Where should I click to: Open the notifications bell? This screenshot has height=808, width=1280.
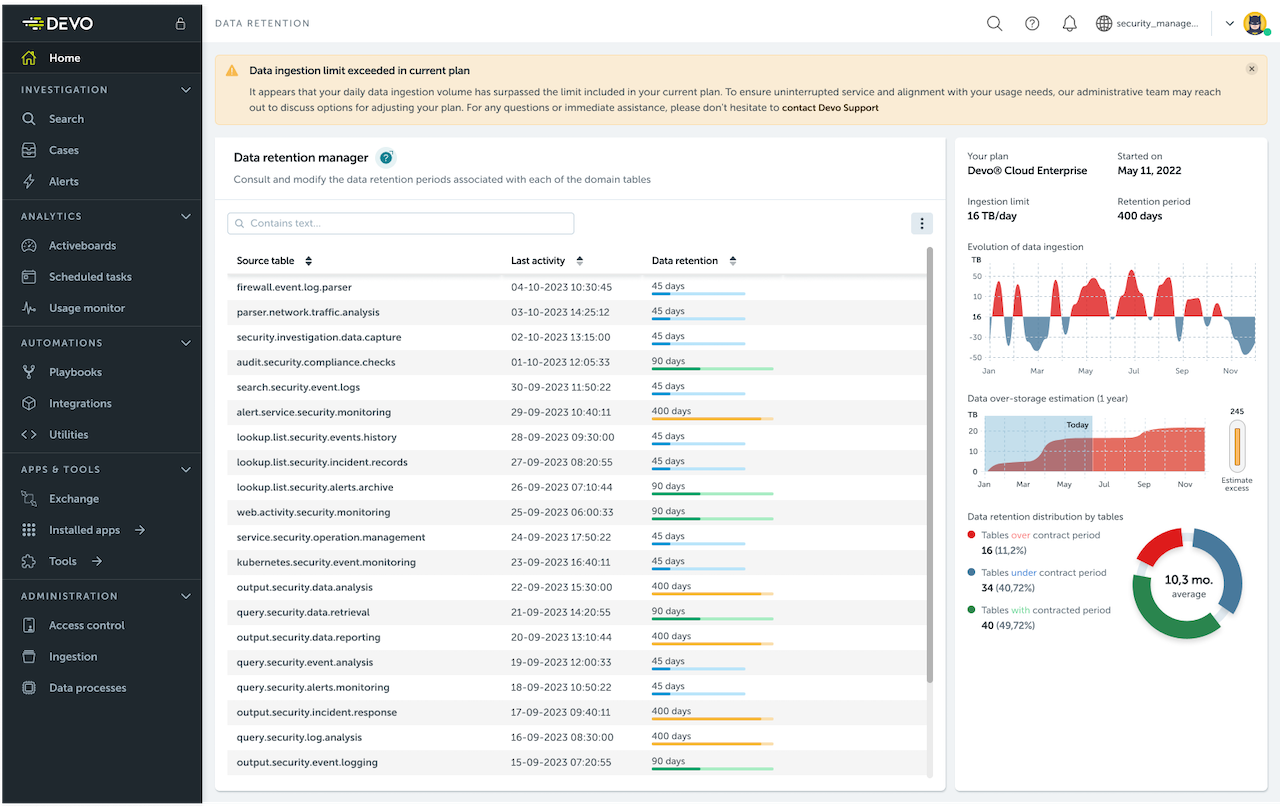pos(1069,22)
